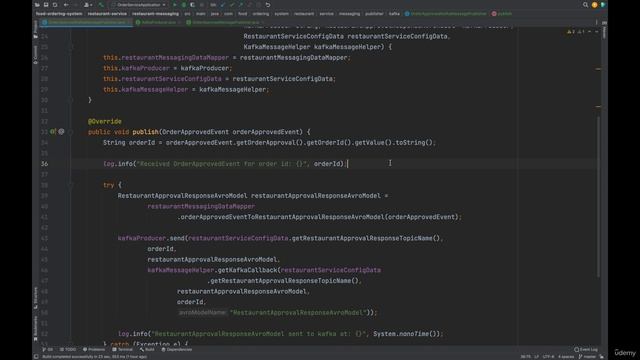Click the warnings inspection indicator
640x360 pixels.
[x=576, y=32]
